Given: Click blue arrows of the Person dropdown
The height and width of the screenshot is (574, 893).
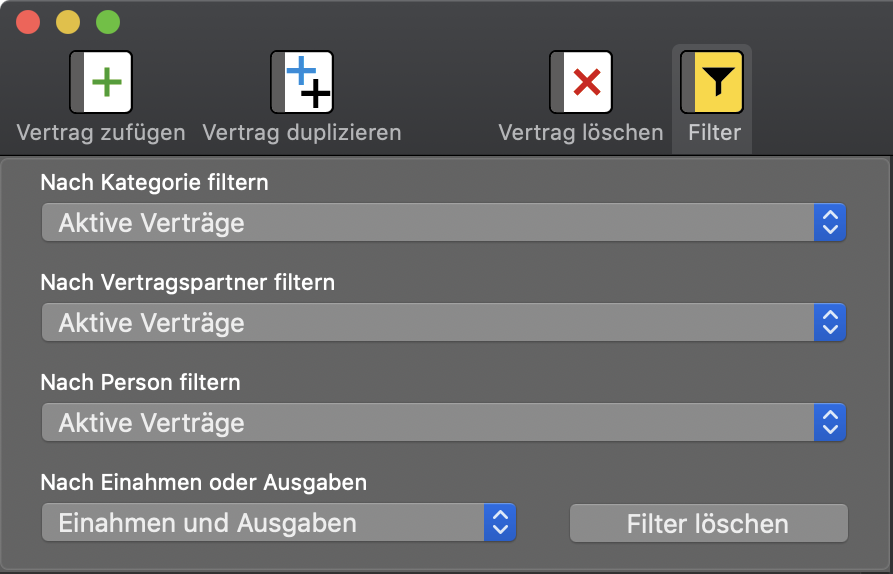Looking at the screenshot, I should tap(830, 422).
